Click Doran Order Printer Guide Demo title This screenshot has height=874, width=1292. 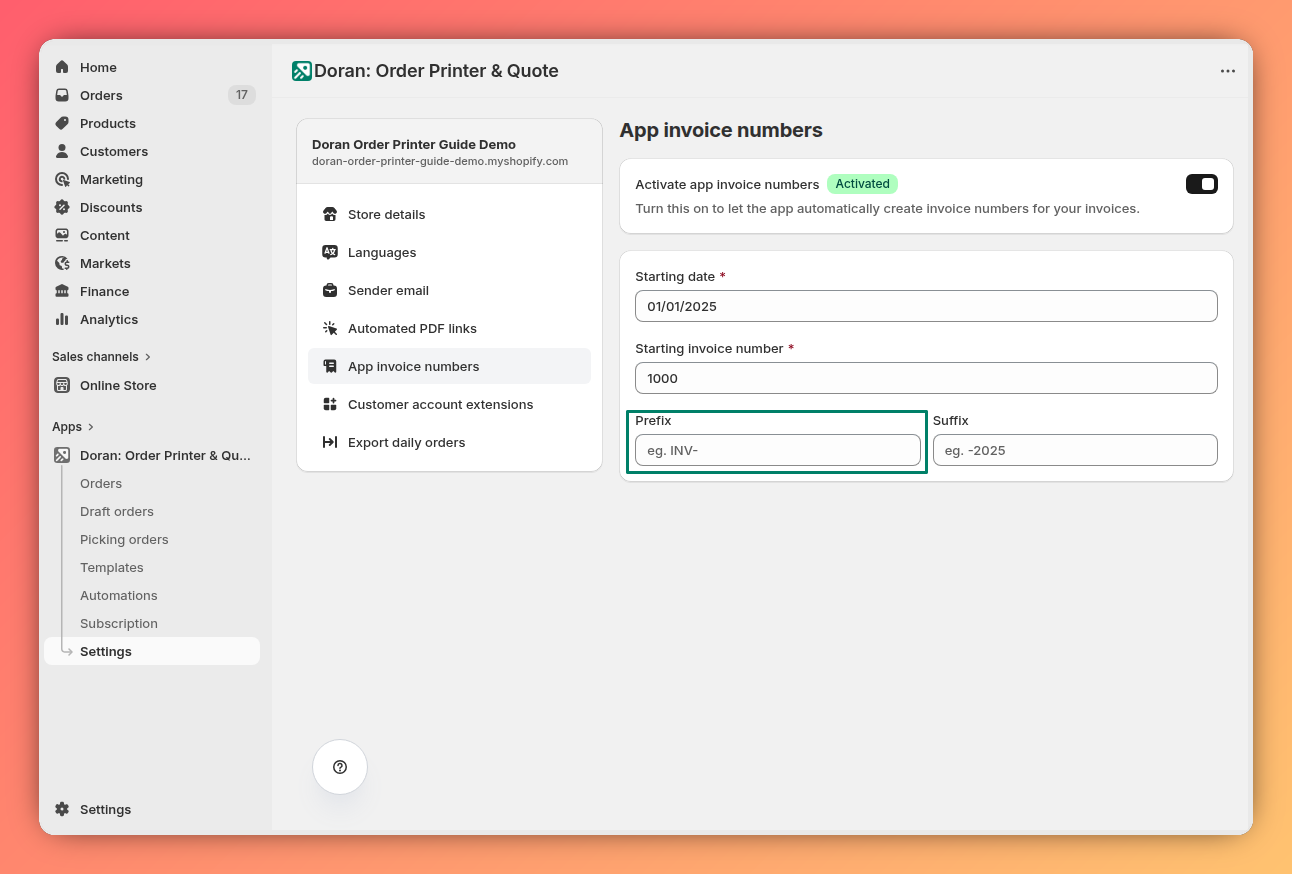414,144
